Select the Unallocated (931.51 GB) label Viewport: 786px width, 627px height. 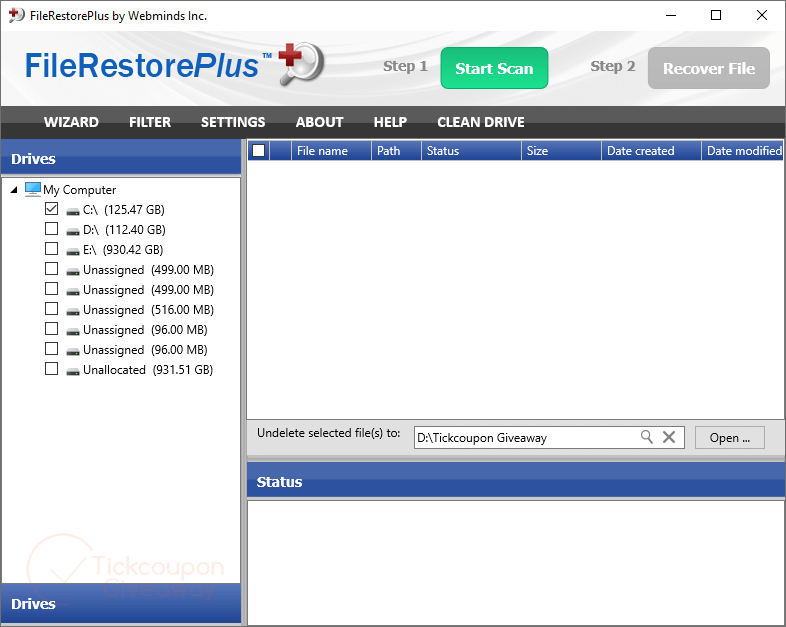pos(148,370)
